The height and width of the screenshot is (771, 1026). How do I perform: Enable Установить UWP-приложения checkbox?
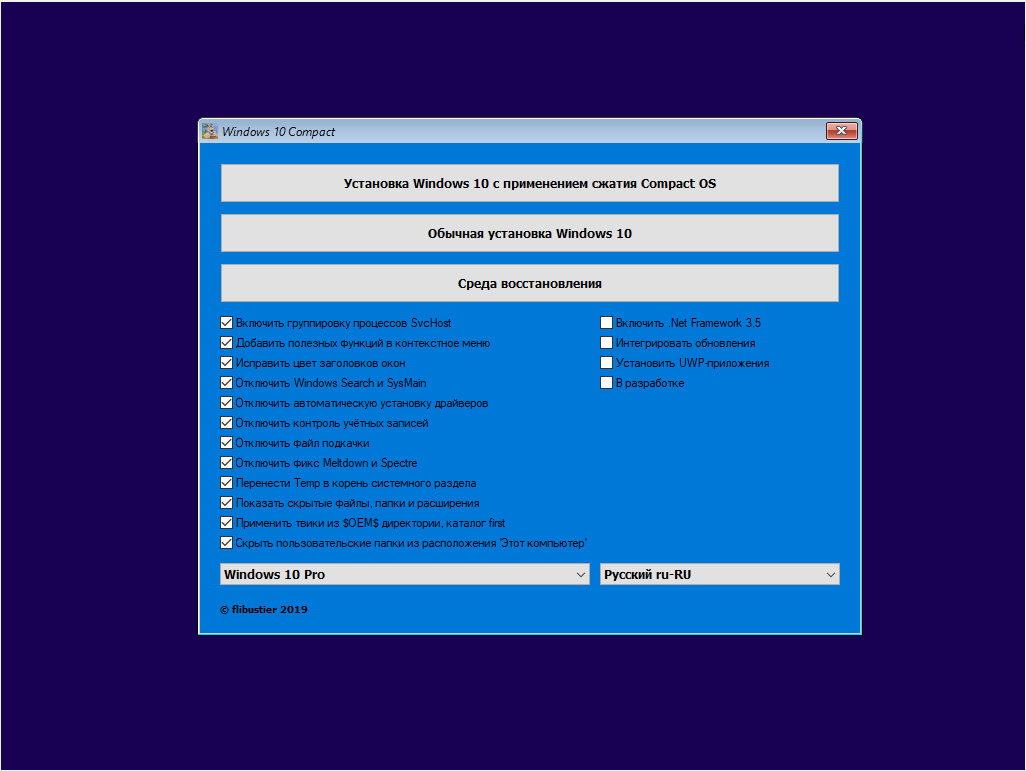[x=607, y=363]
